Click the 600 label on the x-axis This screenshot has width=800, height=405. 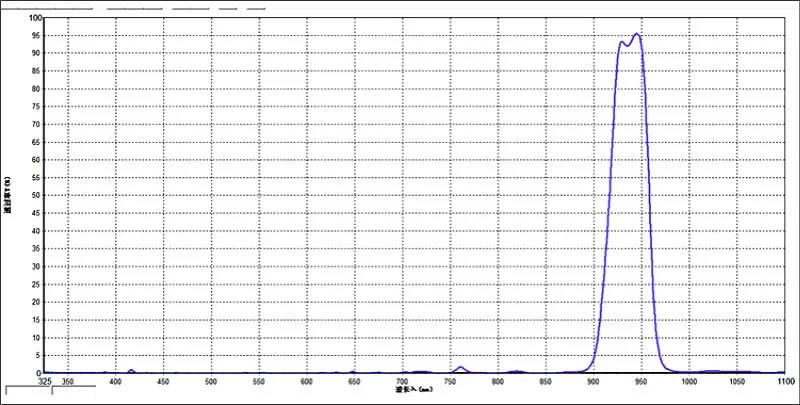[306, 381]
